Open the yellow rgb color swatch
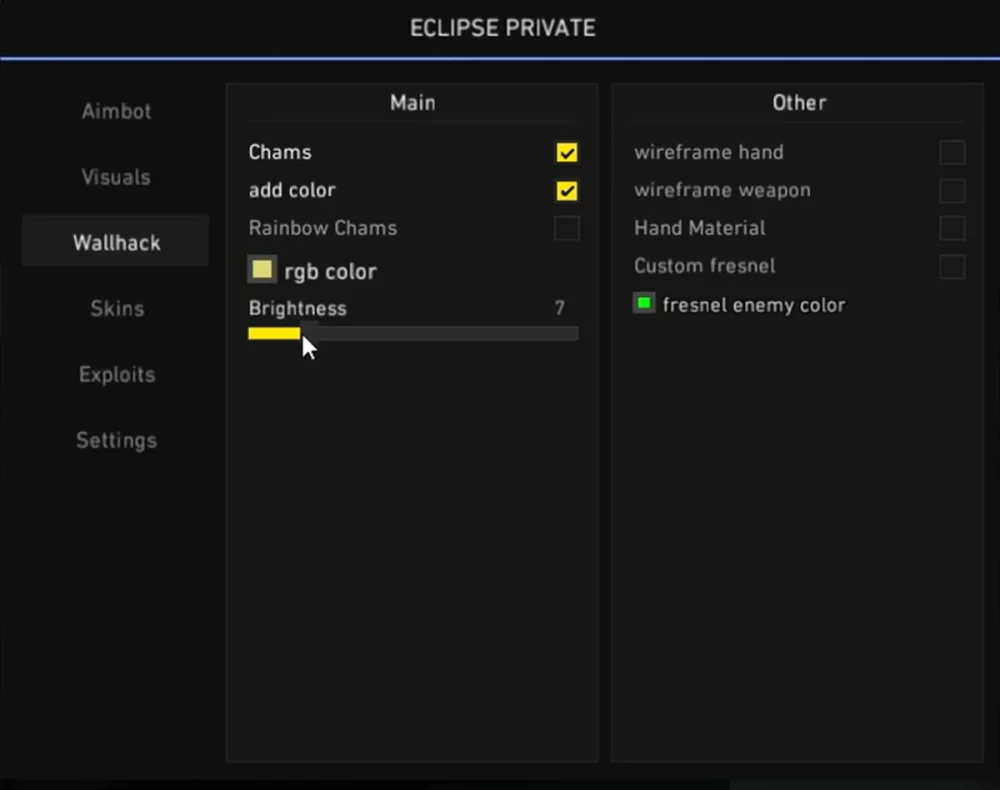 pos(262,270)
